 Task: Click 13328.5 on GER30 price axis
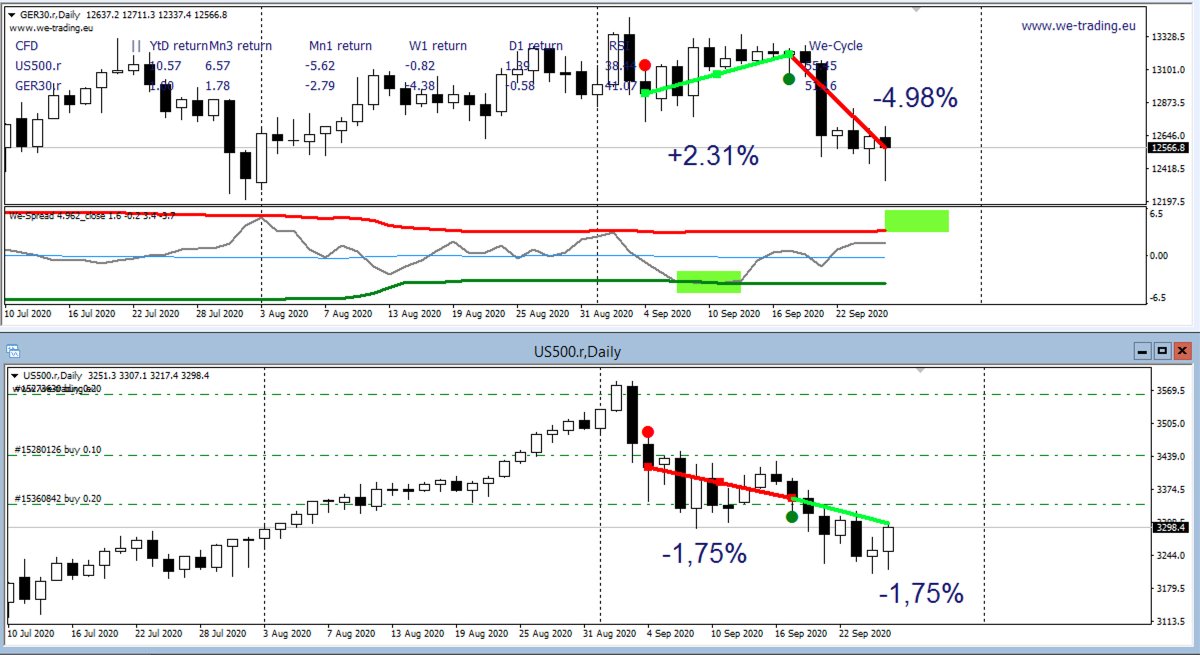1168,38
